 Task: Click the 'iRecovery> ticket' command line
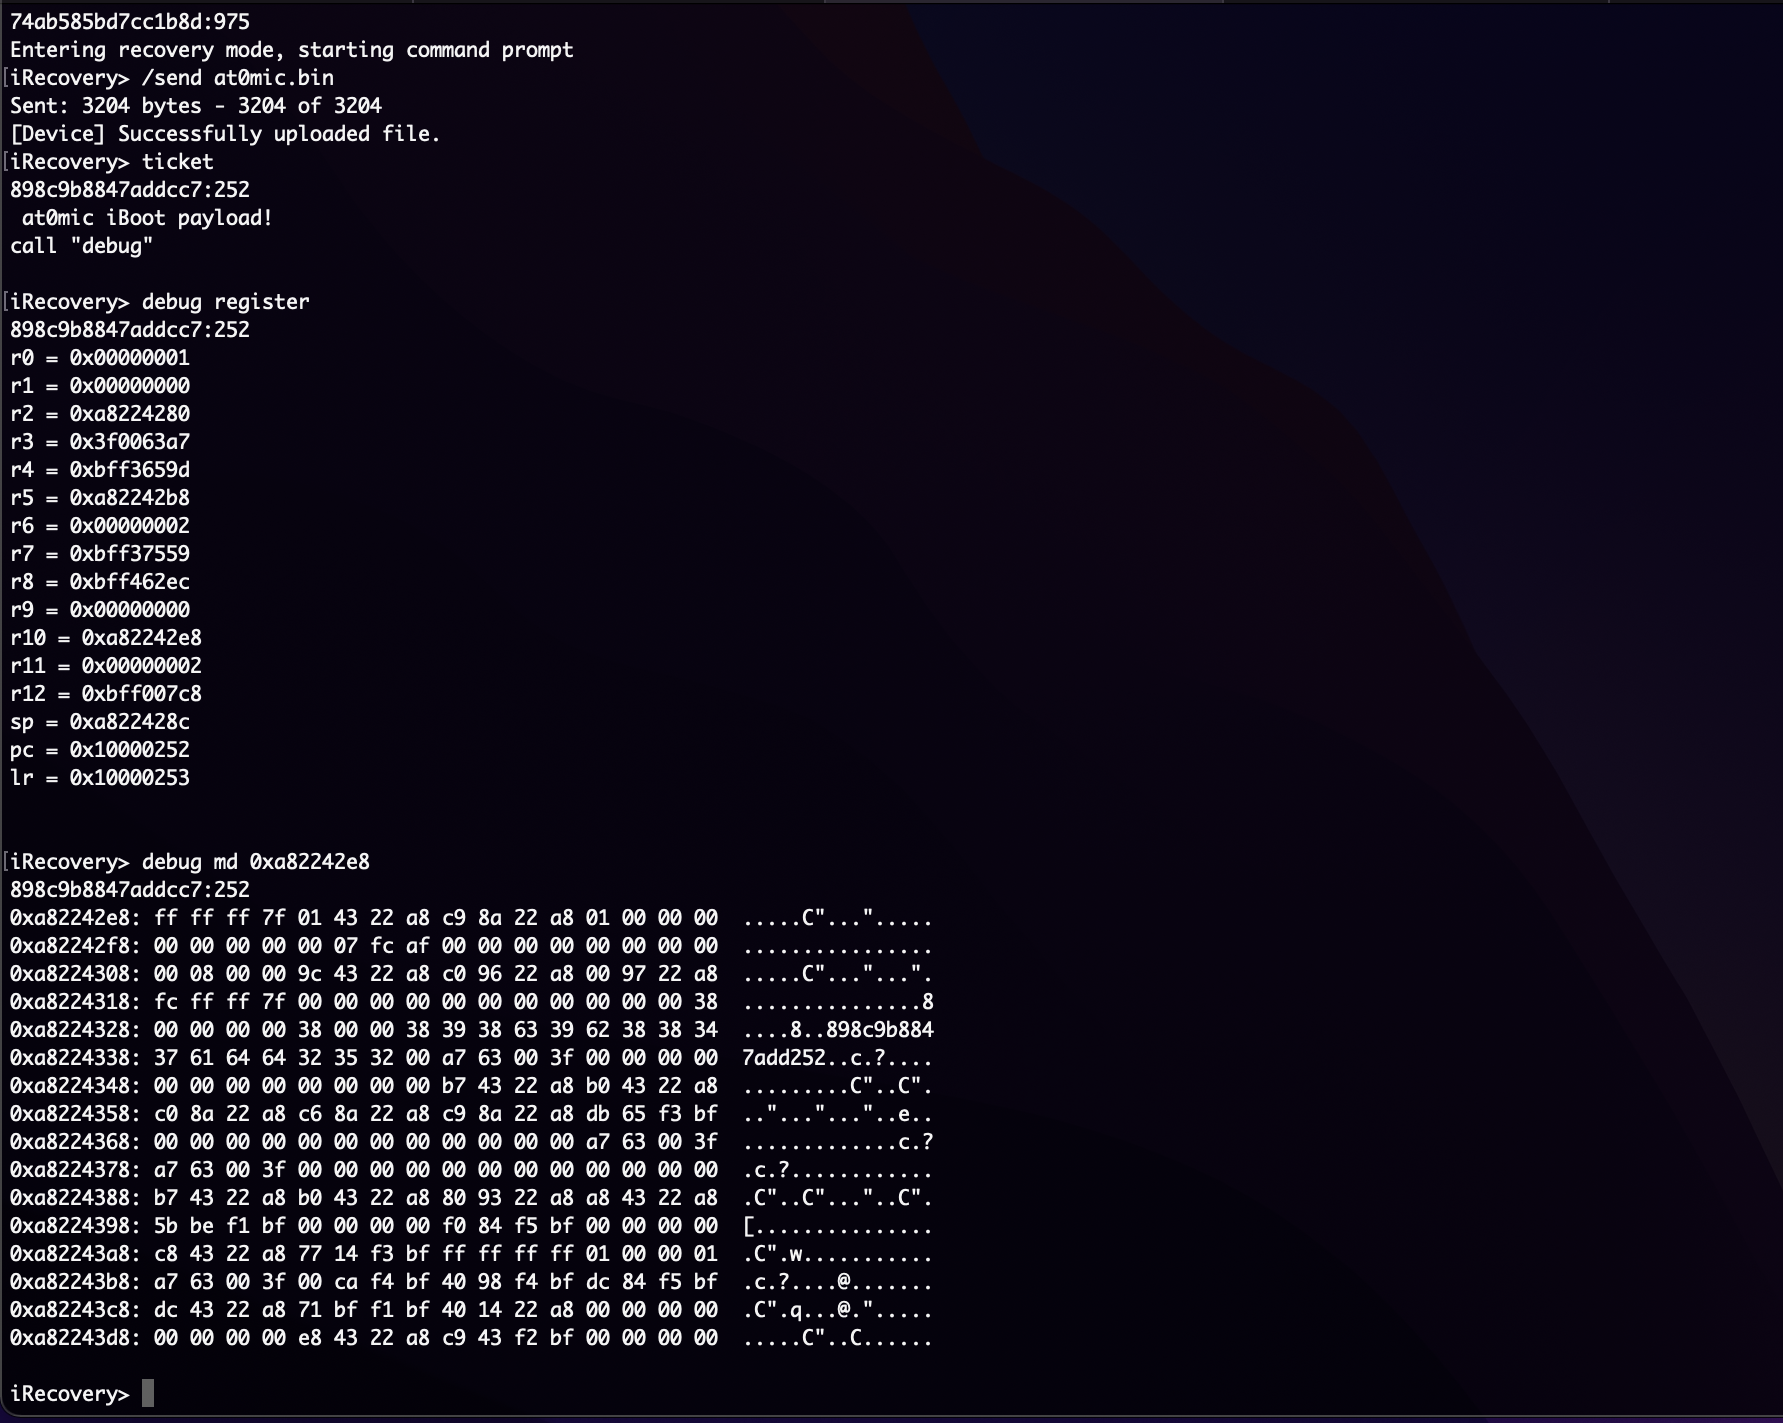tap(112, 162)
